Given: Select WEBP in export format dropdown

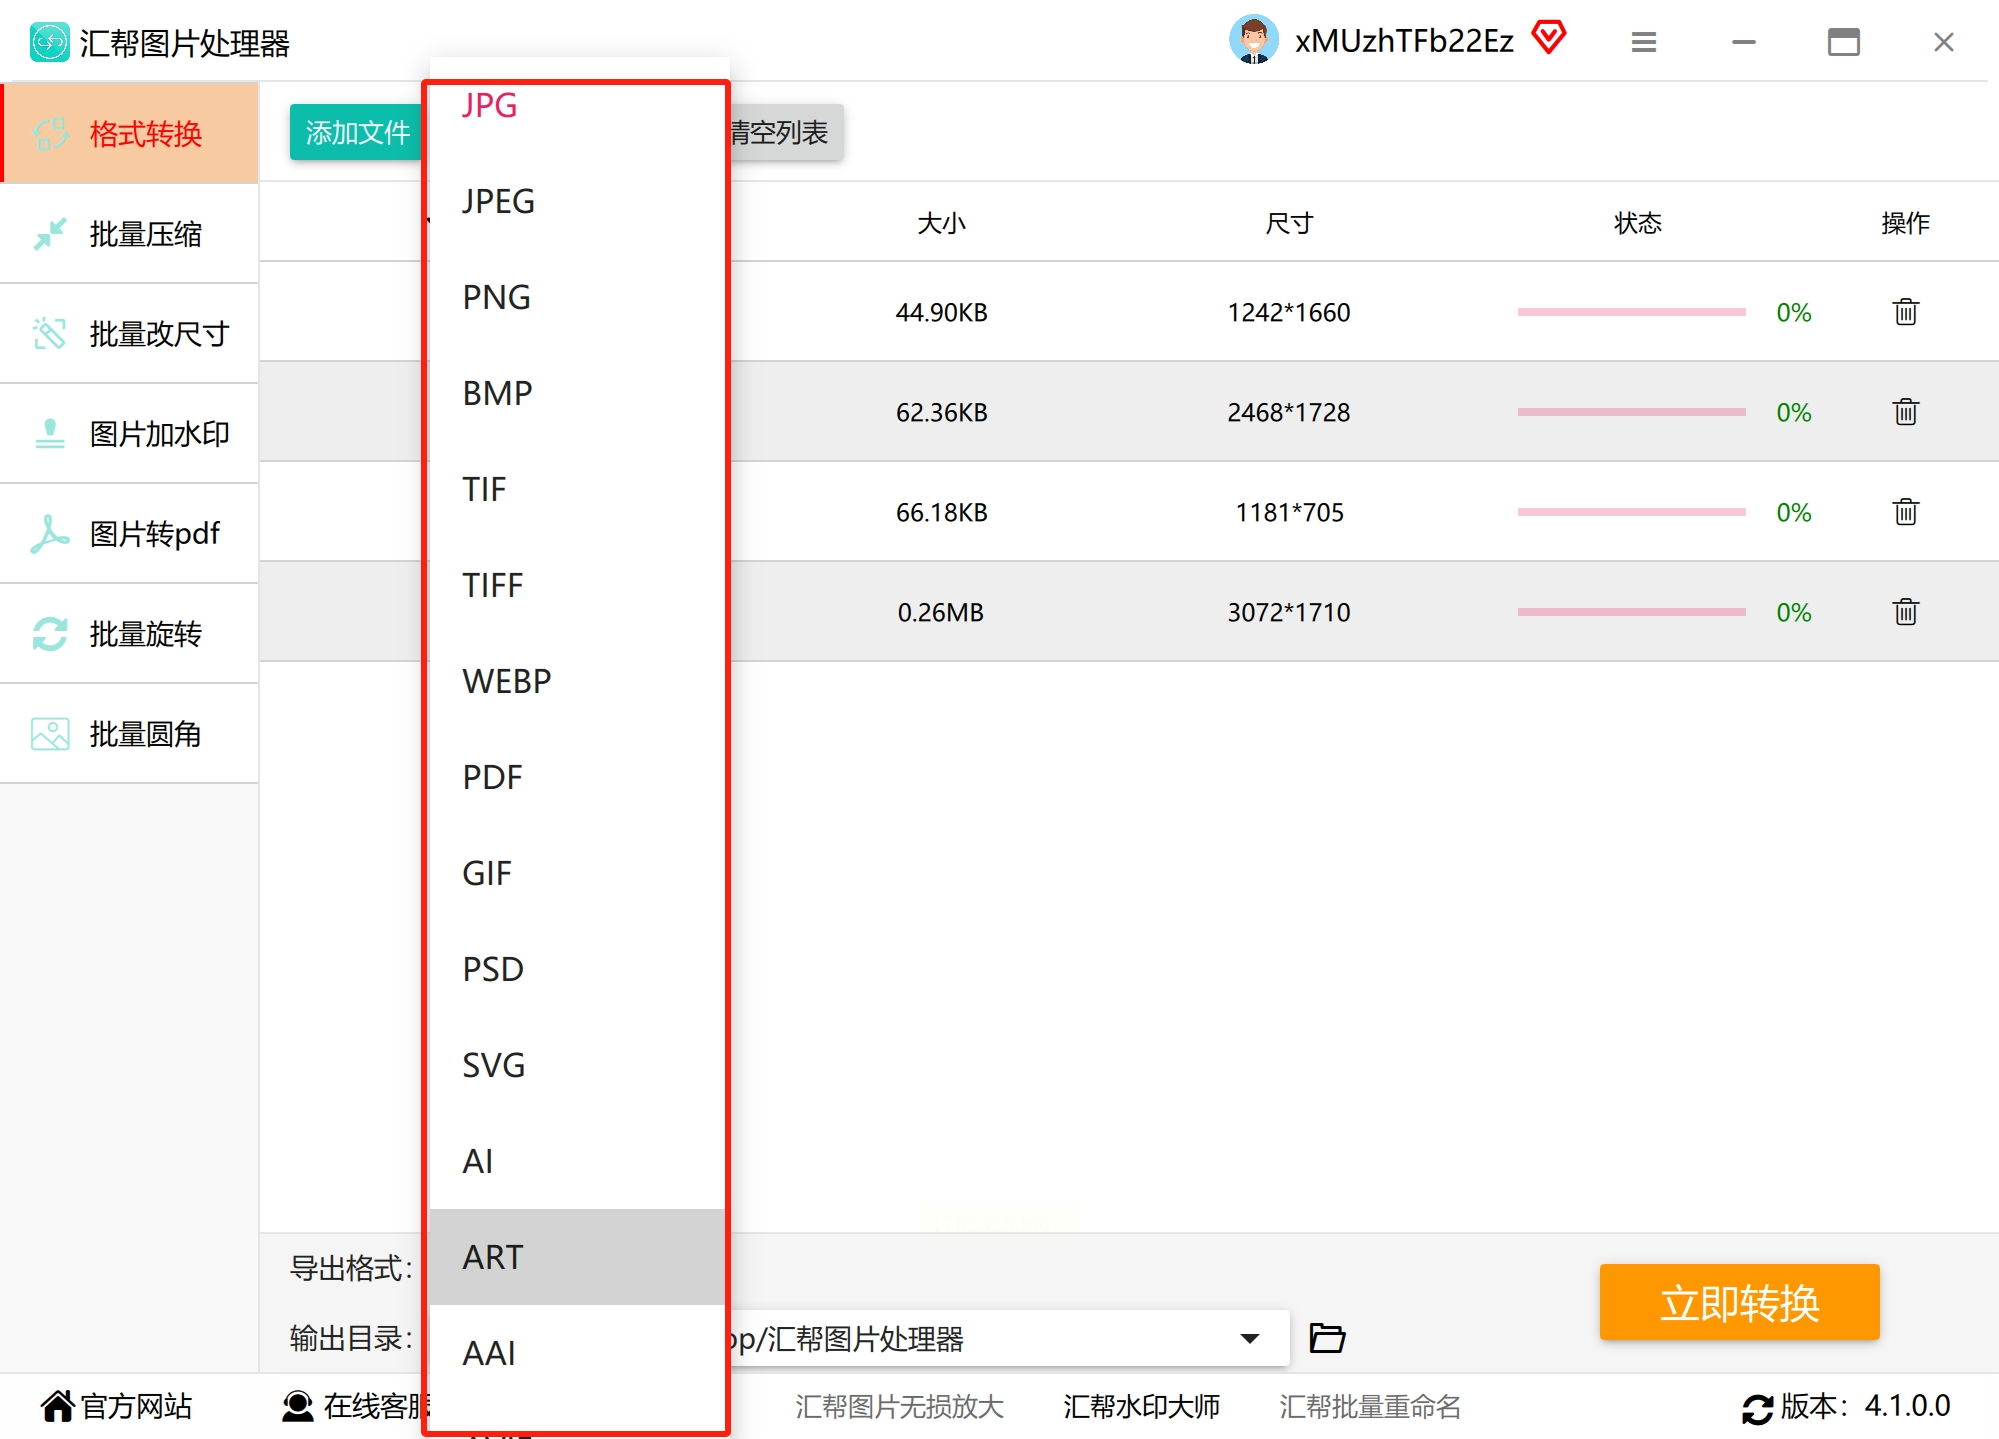Looking at the screenshot, I should pos(506,681).
